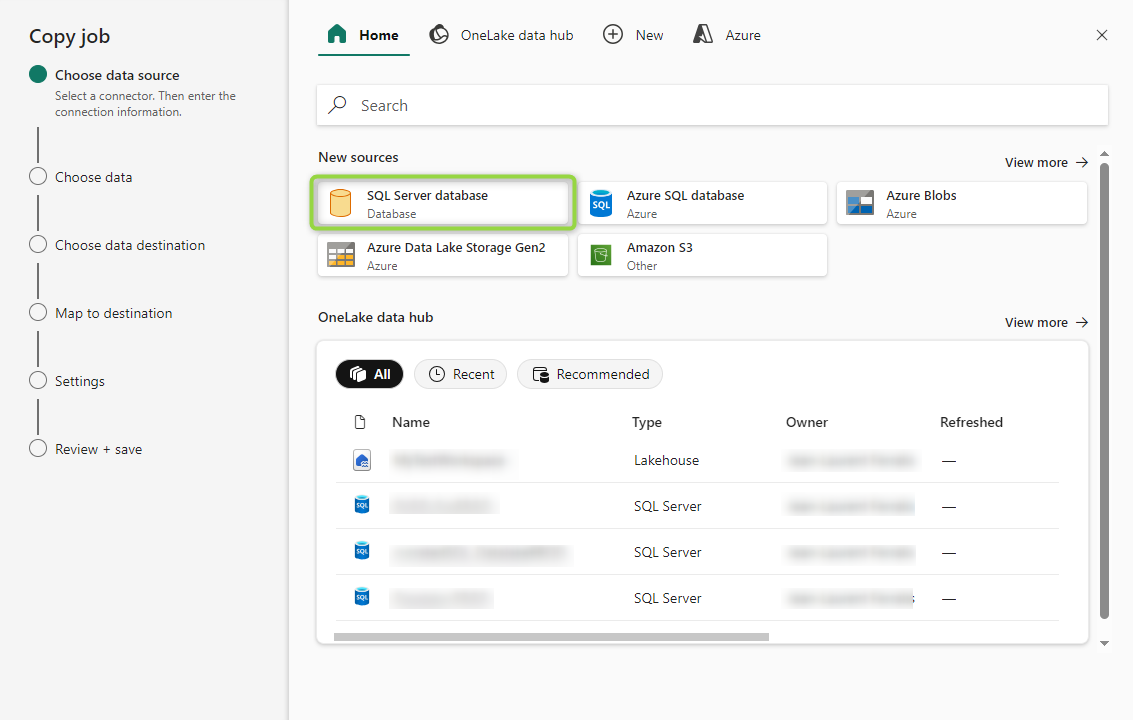Click the Amazon S3 bucket icon

600,255
